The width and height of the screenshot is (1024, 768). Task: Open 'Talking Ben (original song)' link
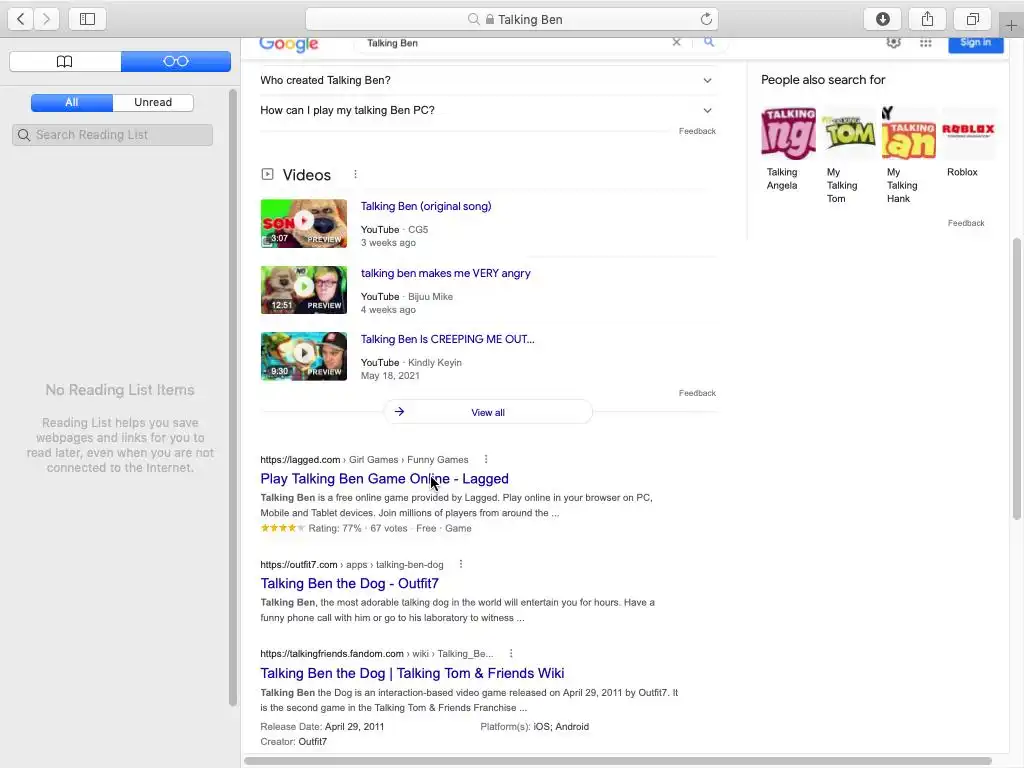[x=426, y=206]
